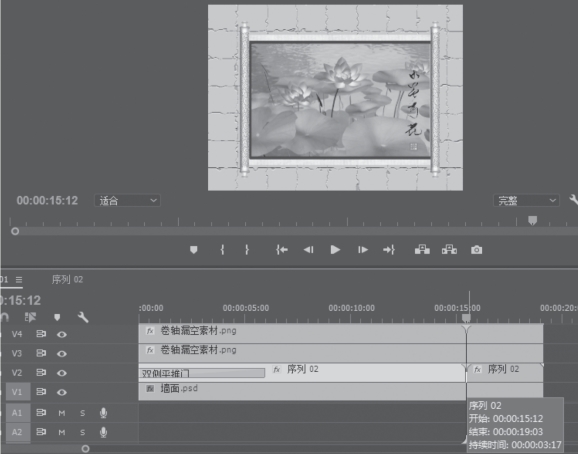Jump to In point button
The height and width of the screenshot is (454, 578).
[x=282, y=250]
